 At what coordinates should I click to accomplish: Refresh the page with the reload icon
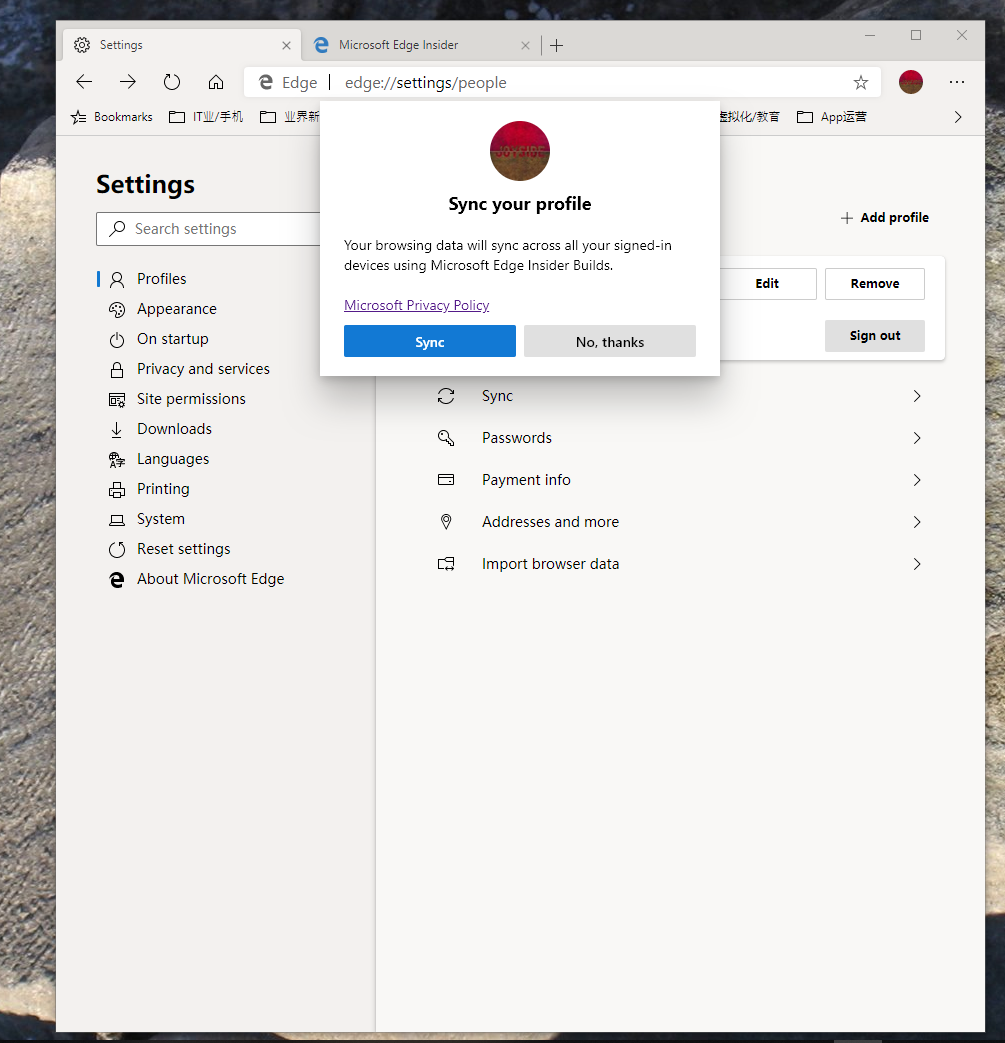click(171, 82)
